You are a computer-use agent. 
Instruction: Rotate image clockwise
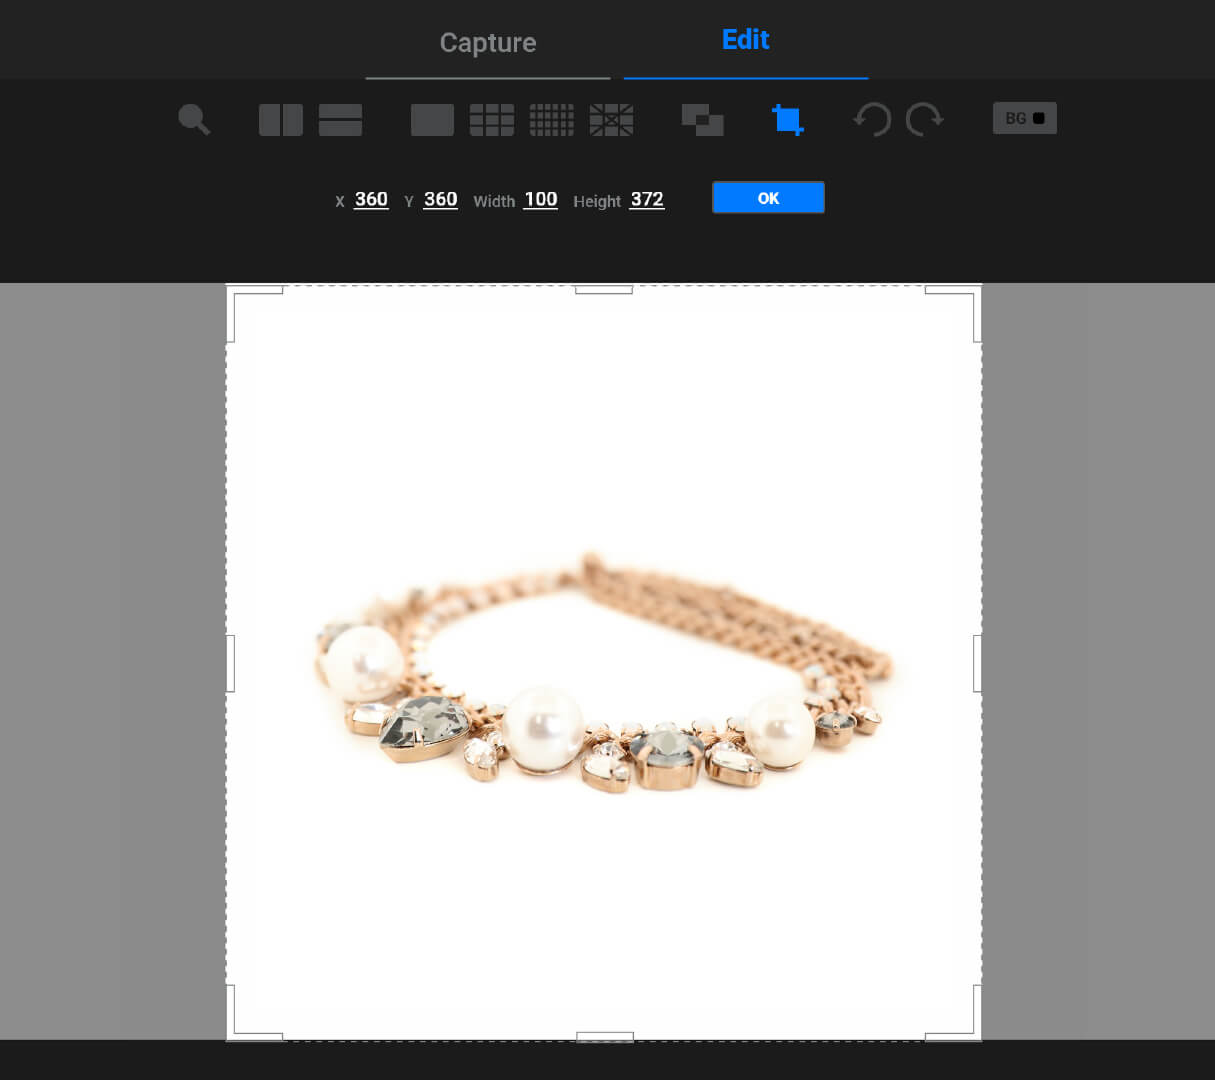click(924, 120)
